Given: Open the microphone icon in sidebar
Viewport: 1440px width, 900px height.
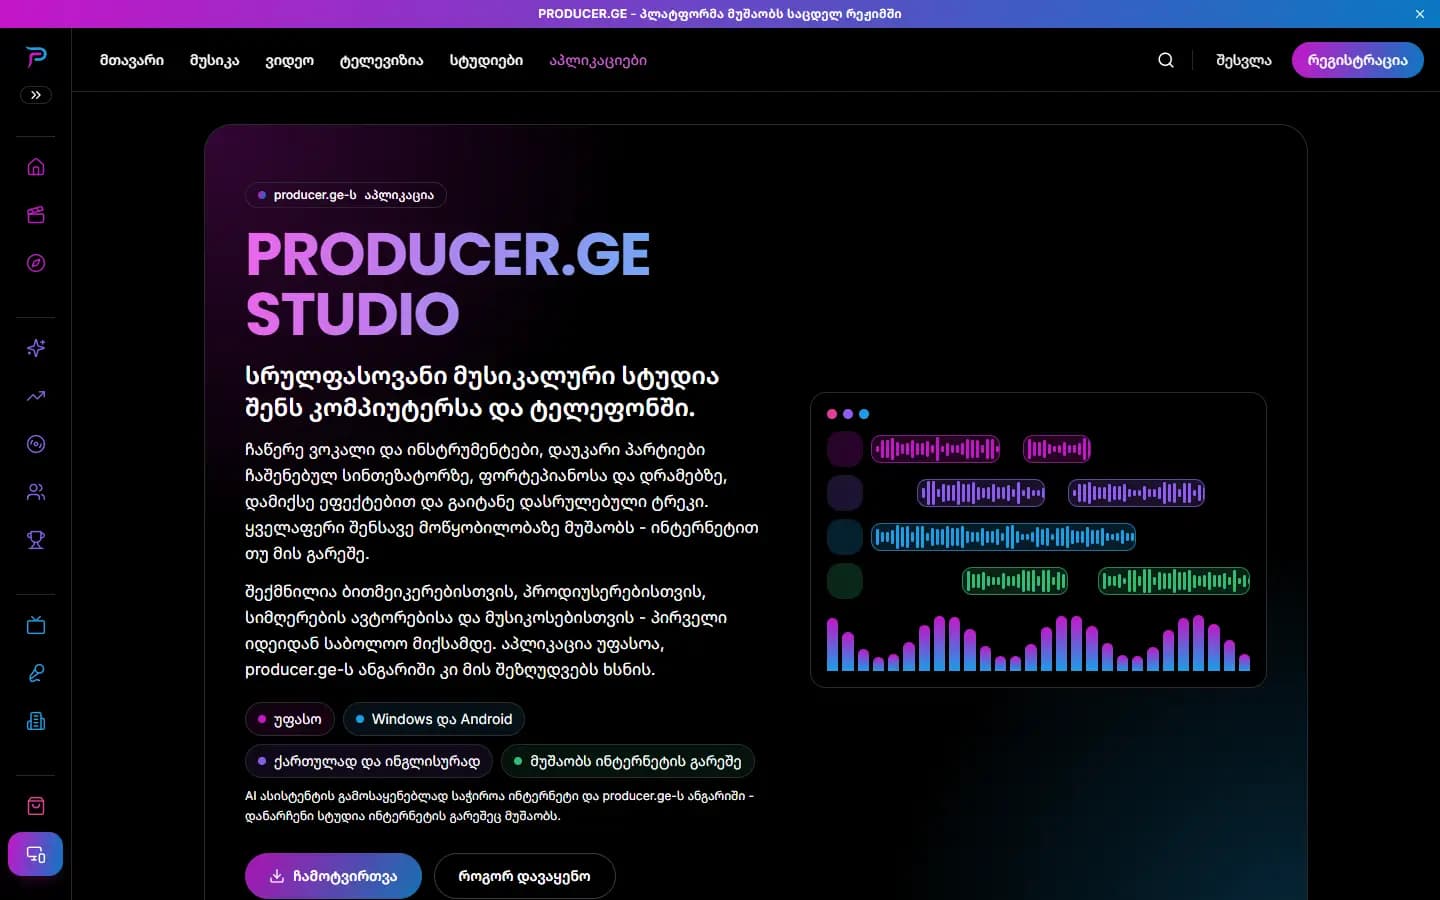Looking at the screenshot, I should click(36, 673).
